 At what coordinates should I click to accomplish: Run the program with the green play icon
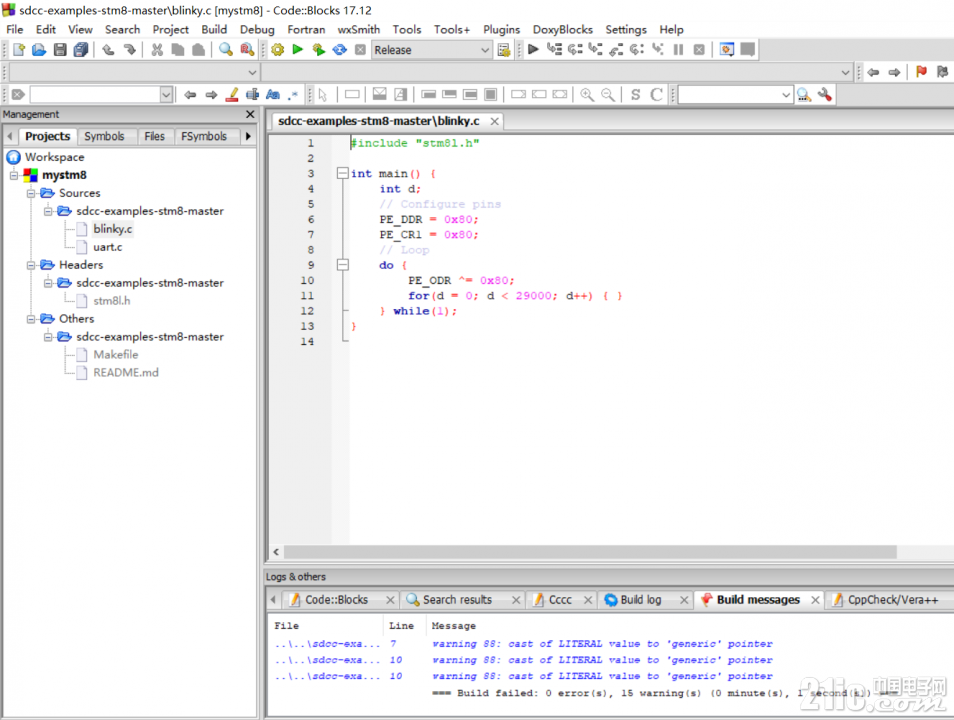[x=298, y=49]
